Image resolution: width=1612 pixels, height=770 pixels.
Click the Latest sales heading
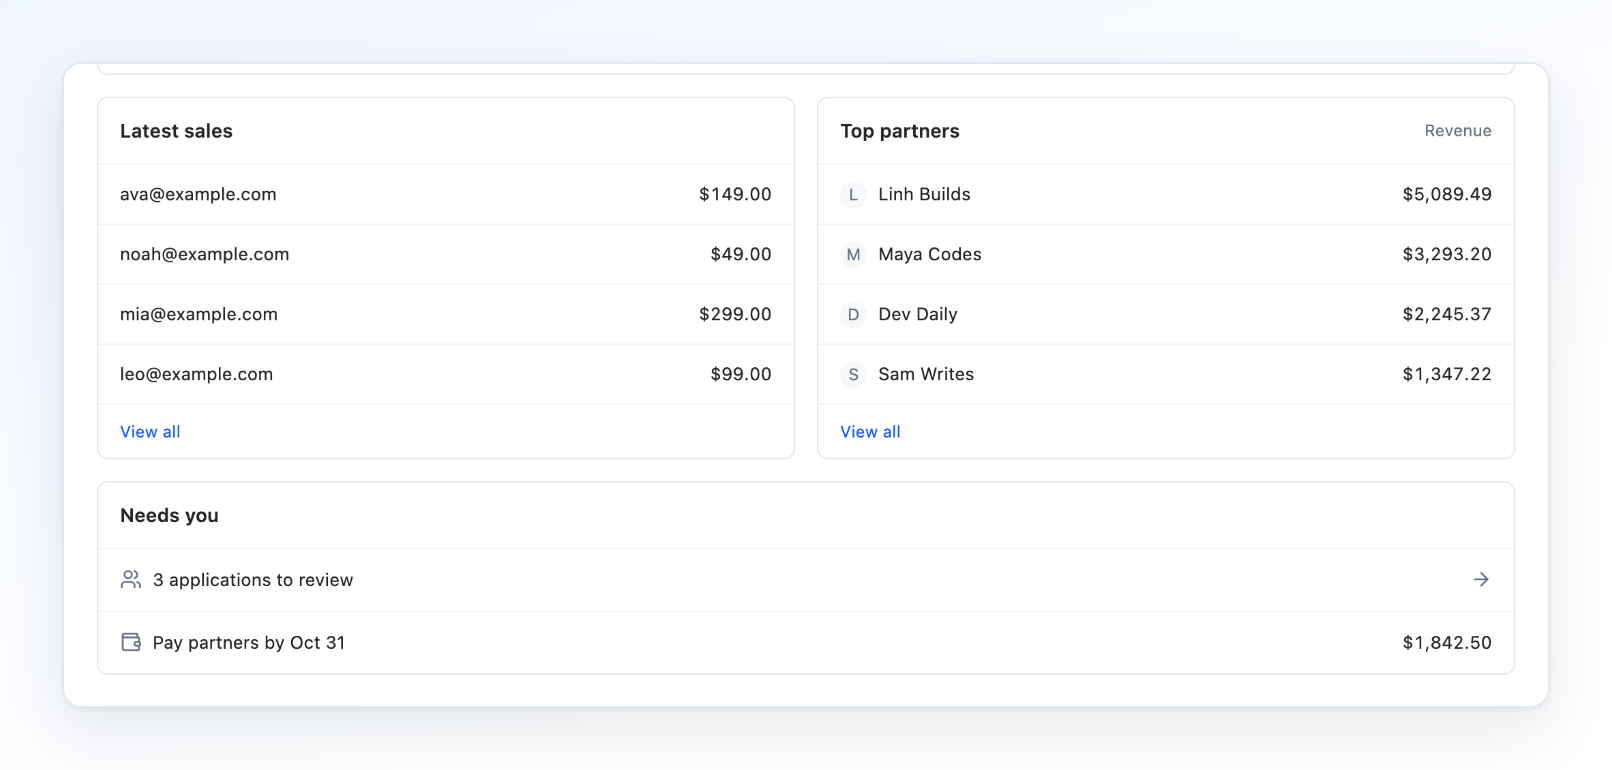pyautogui.click(x=176, y=131)
